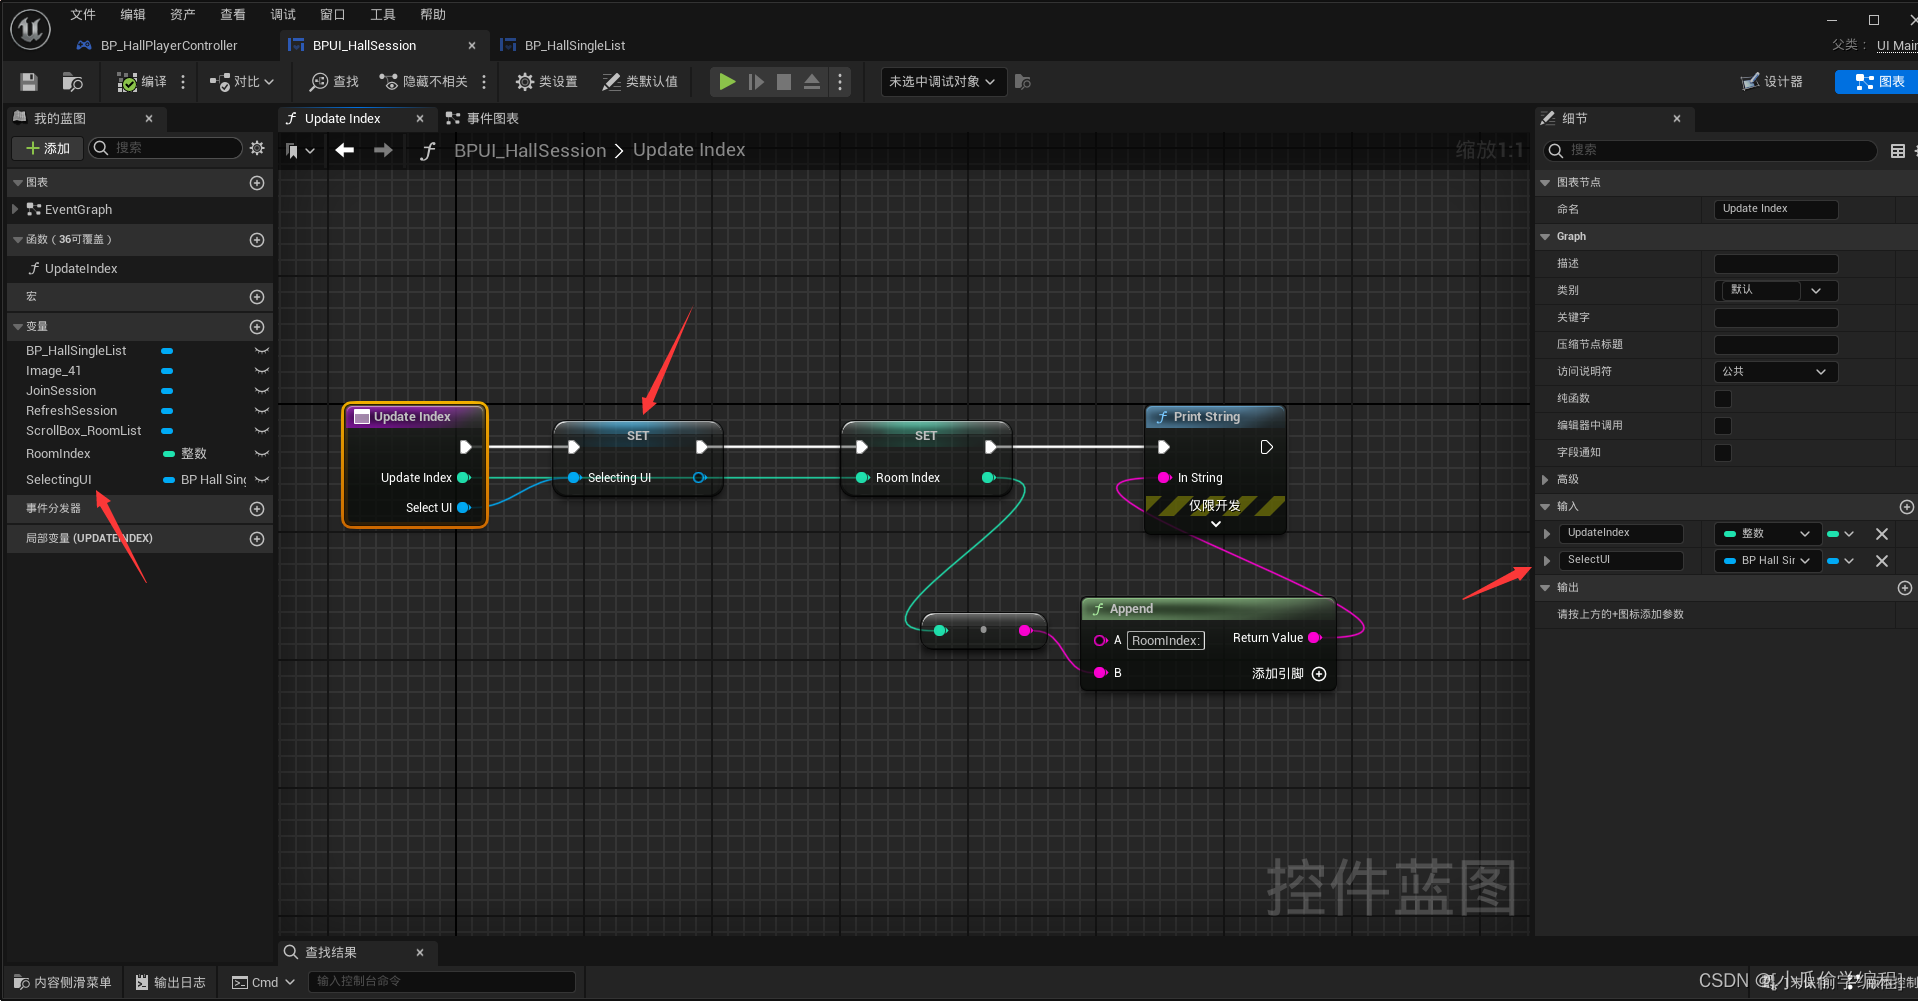1918x1001 pixels.
Task: Toggle BP_HallSingleList variable visibility eye
Action: point(262,351)
